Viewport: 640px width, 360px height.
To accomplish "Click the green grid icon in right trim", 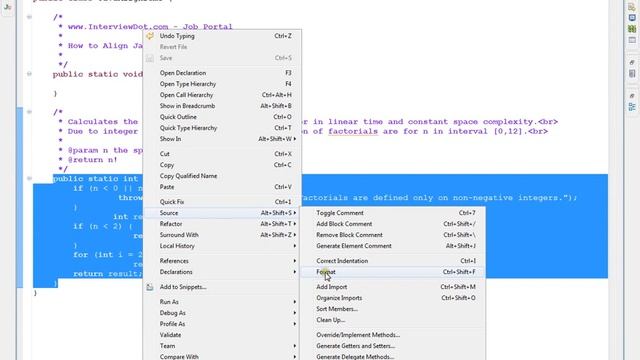I will [x=632, y=29].
